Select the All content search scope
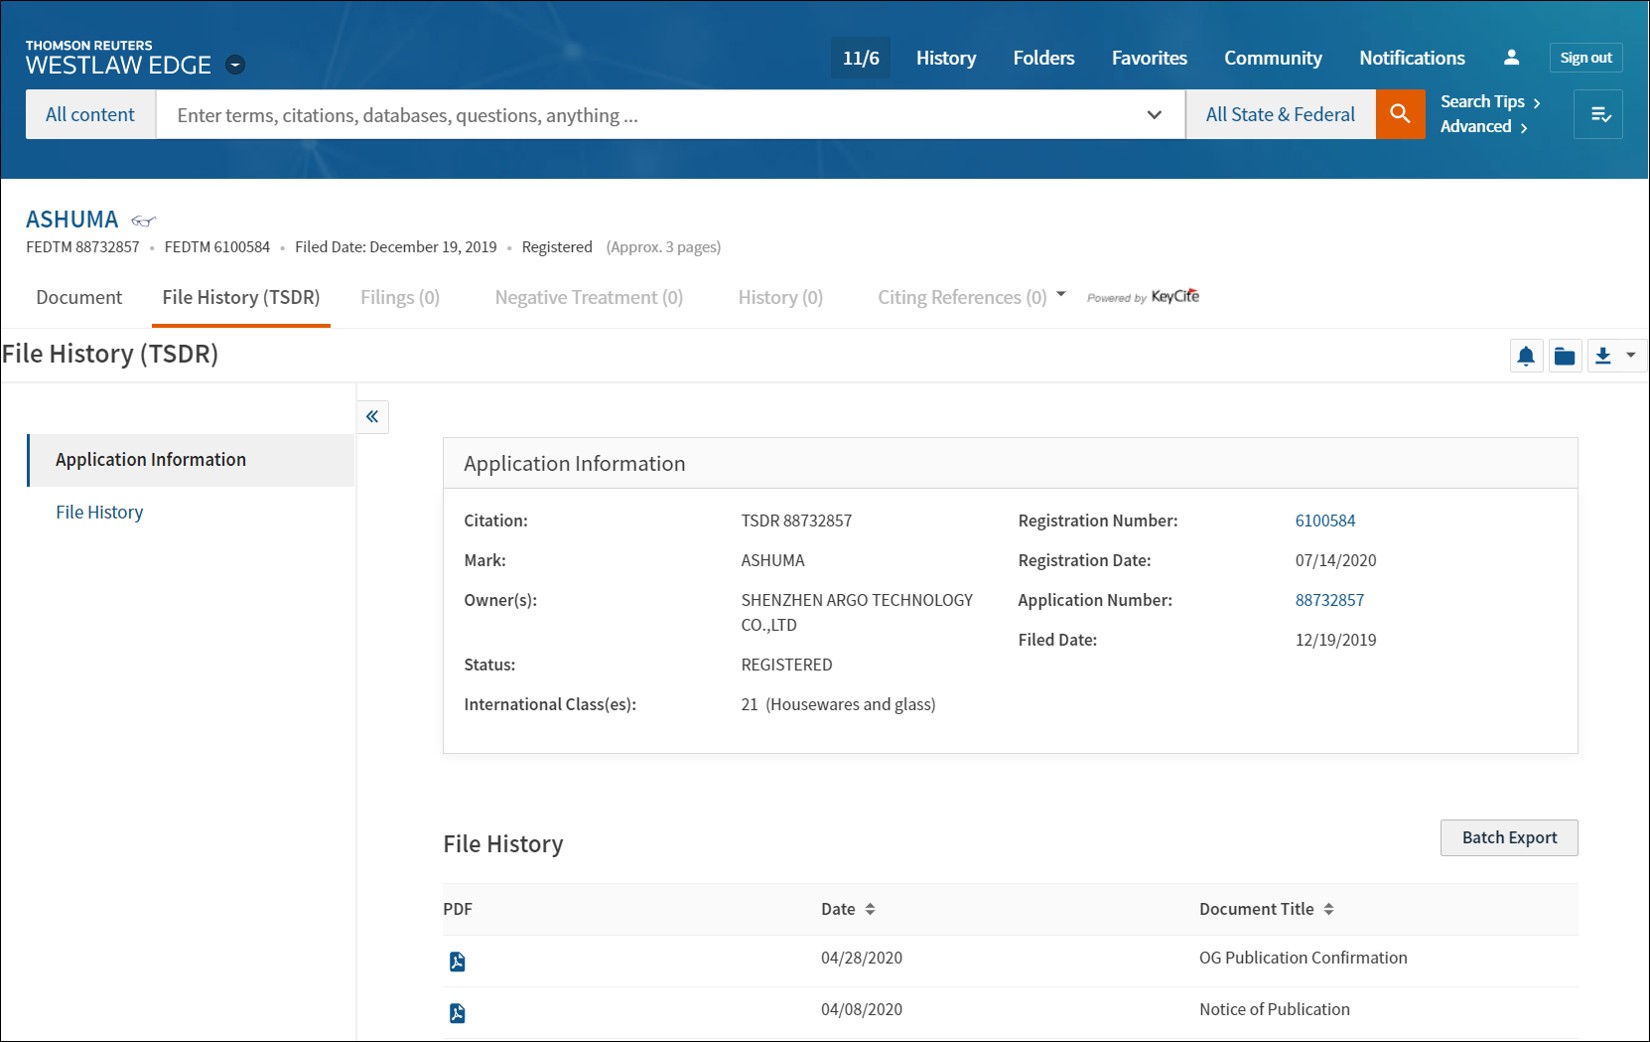 click(x=90, y=114)
